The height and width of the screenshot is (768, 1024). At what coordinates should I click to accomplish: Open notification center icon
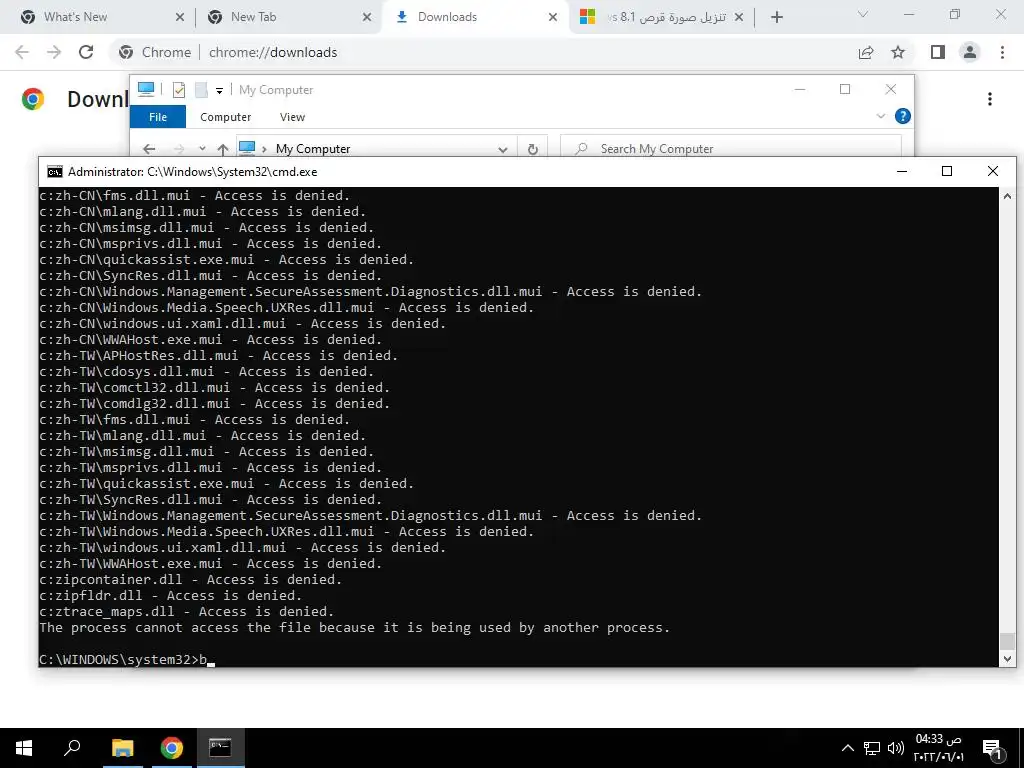pos(991,748)
